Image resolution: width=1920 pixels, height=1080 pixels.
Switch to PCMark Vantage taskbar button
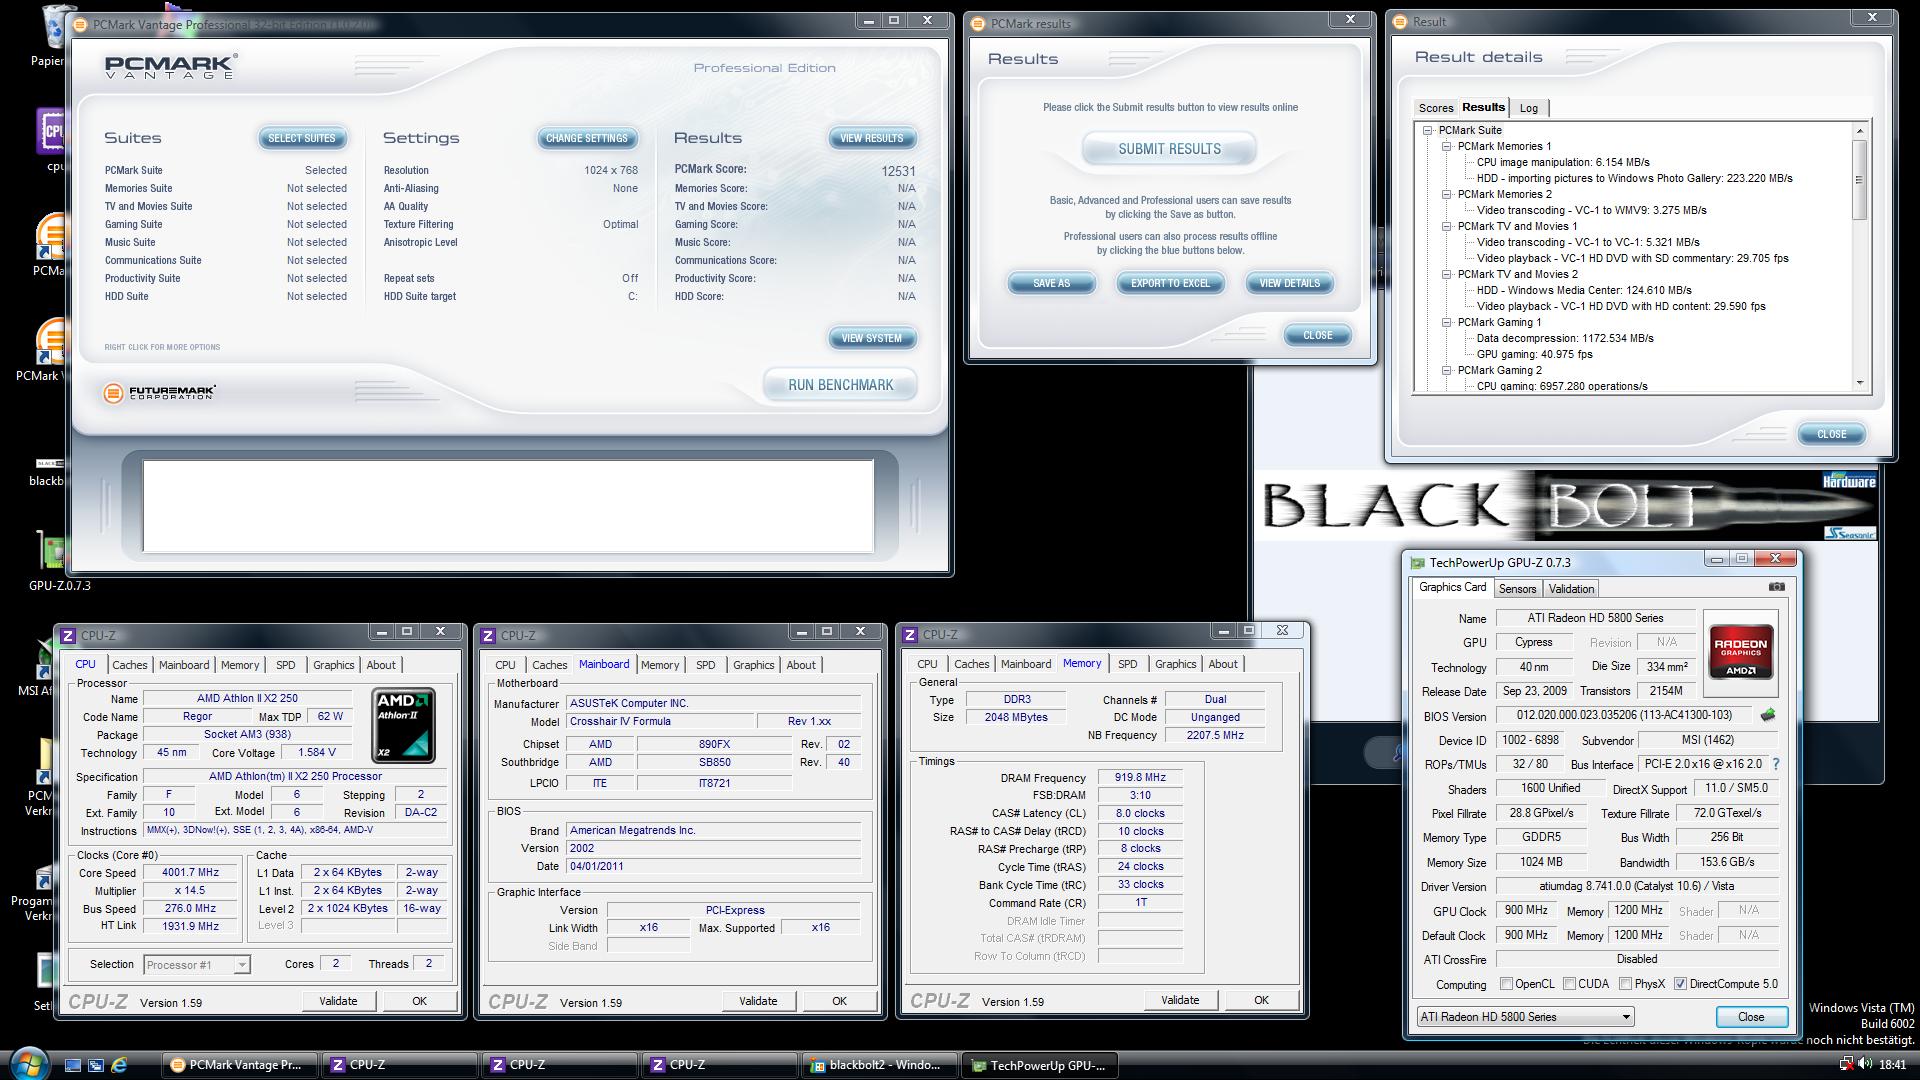(x=239, y=1065)
